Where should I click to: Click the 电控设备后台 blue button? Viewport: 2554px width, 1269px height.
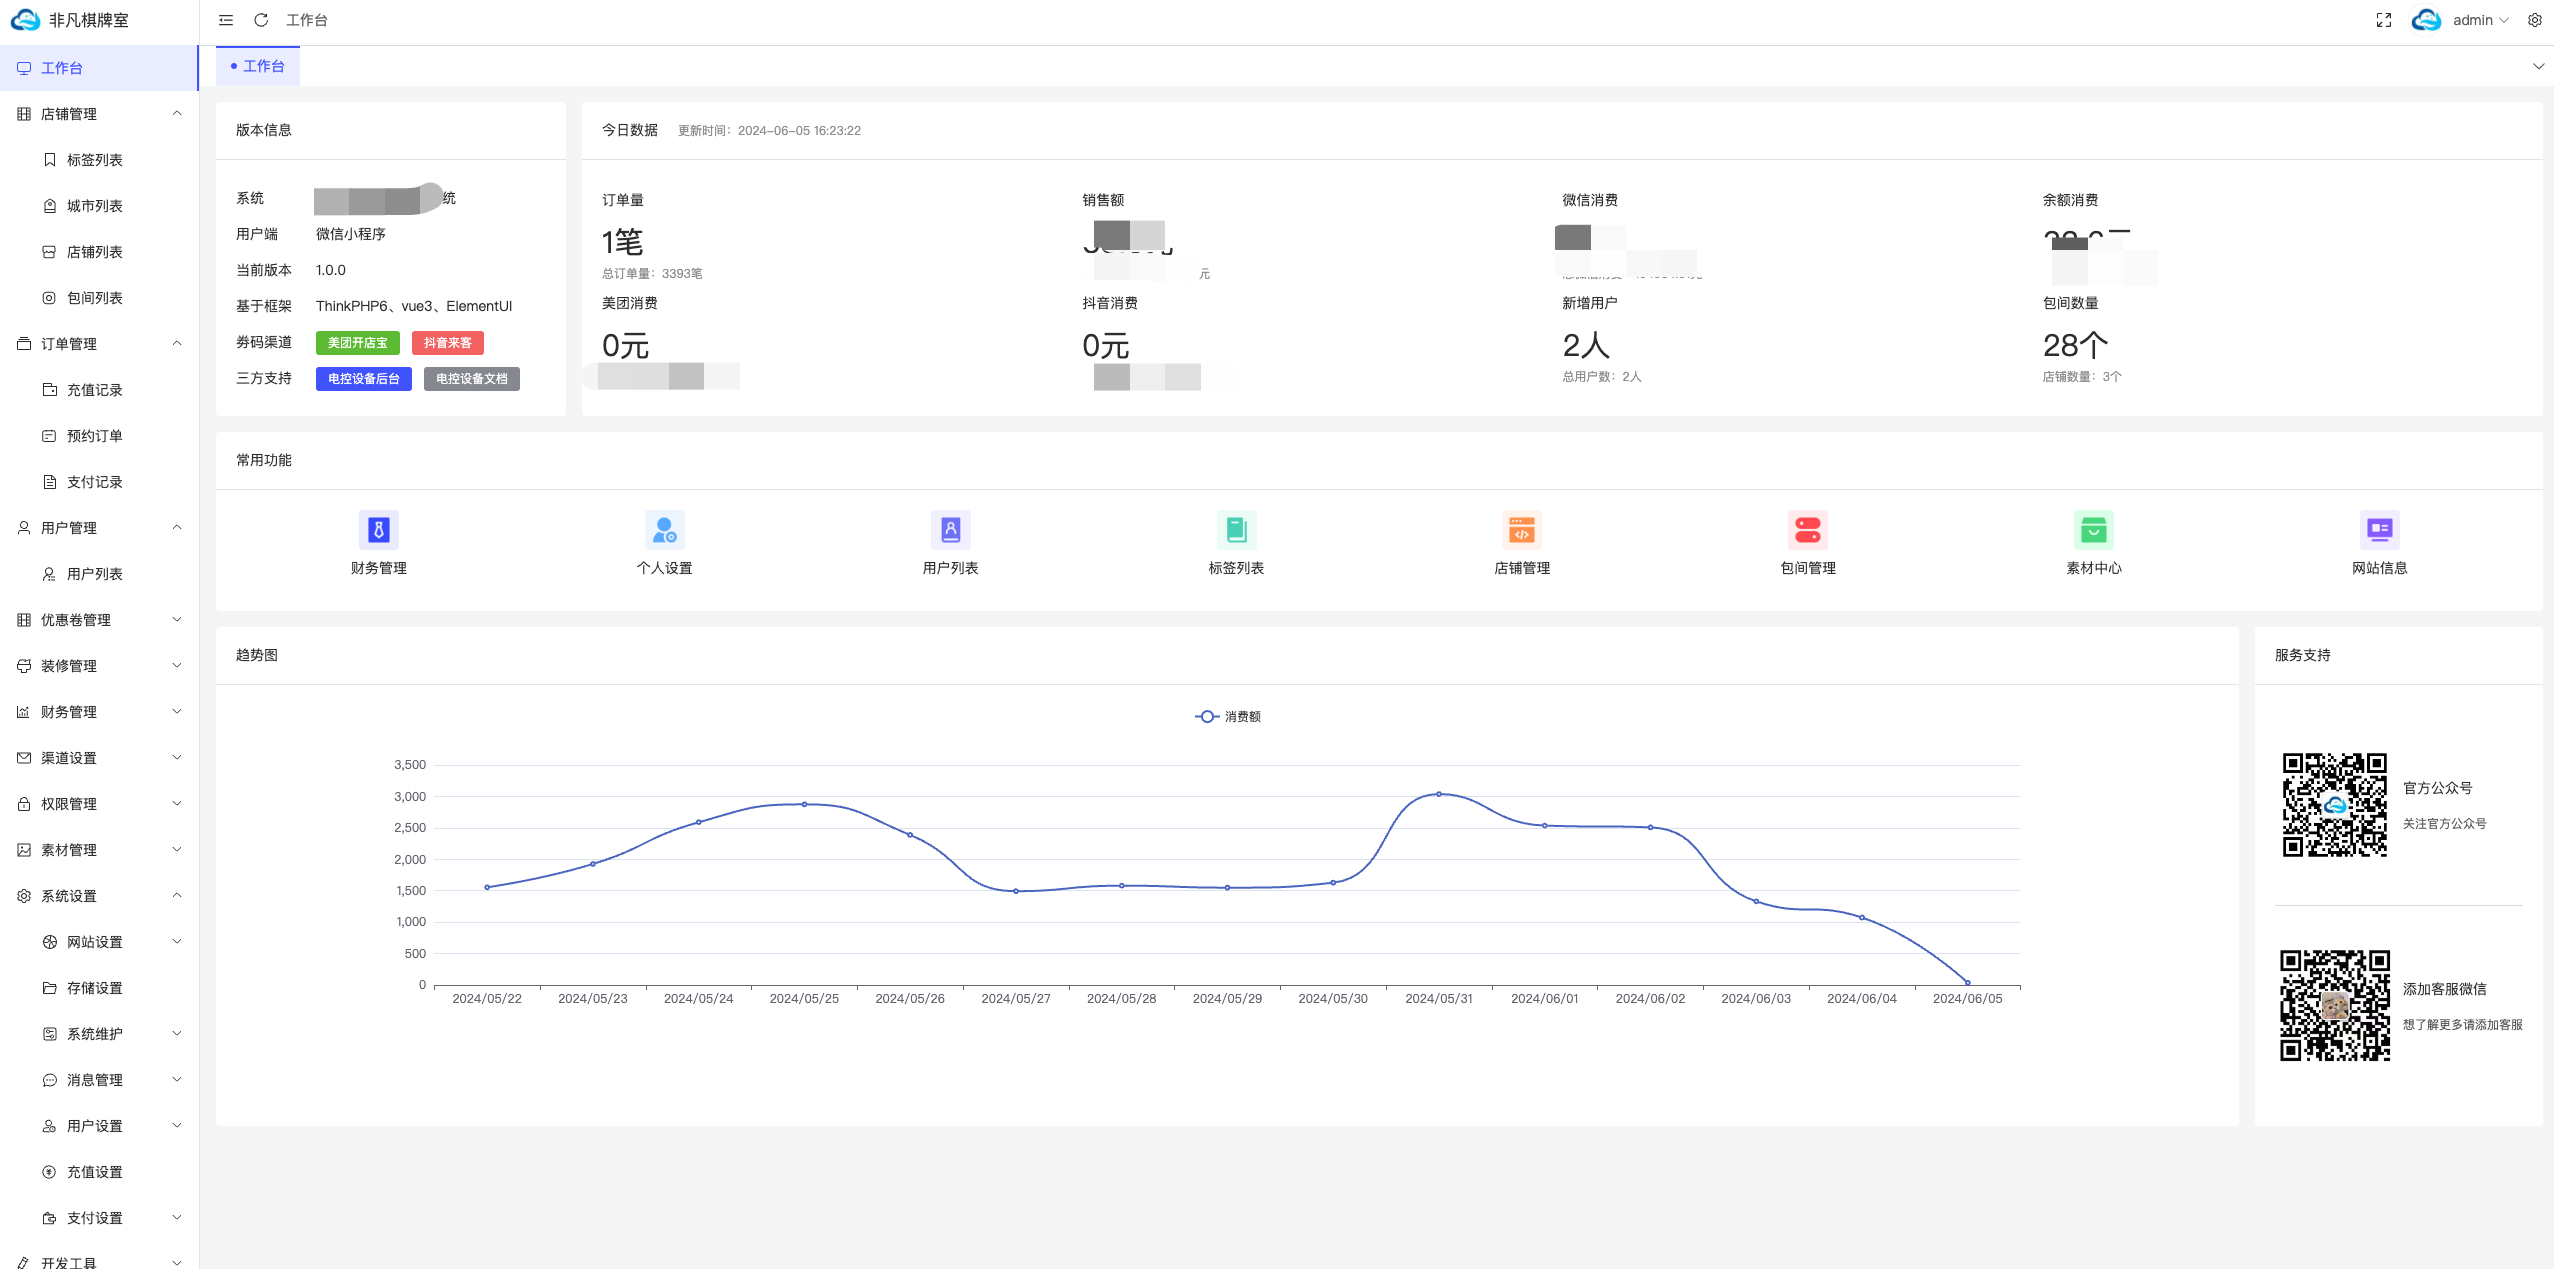click(x=363, y=379)
